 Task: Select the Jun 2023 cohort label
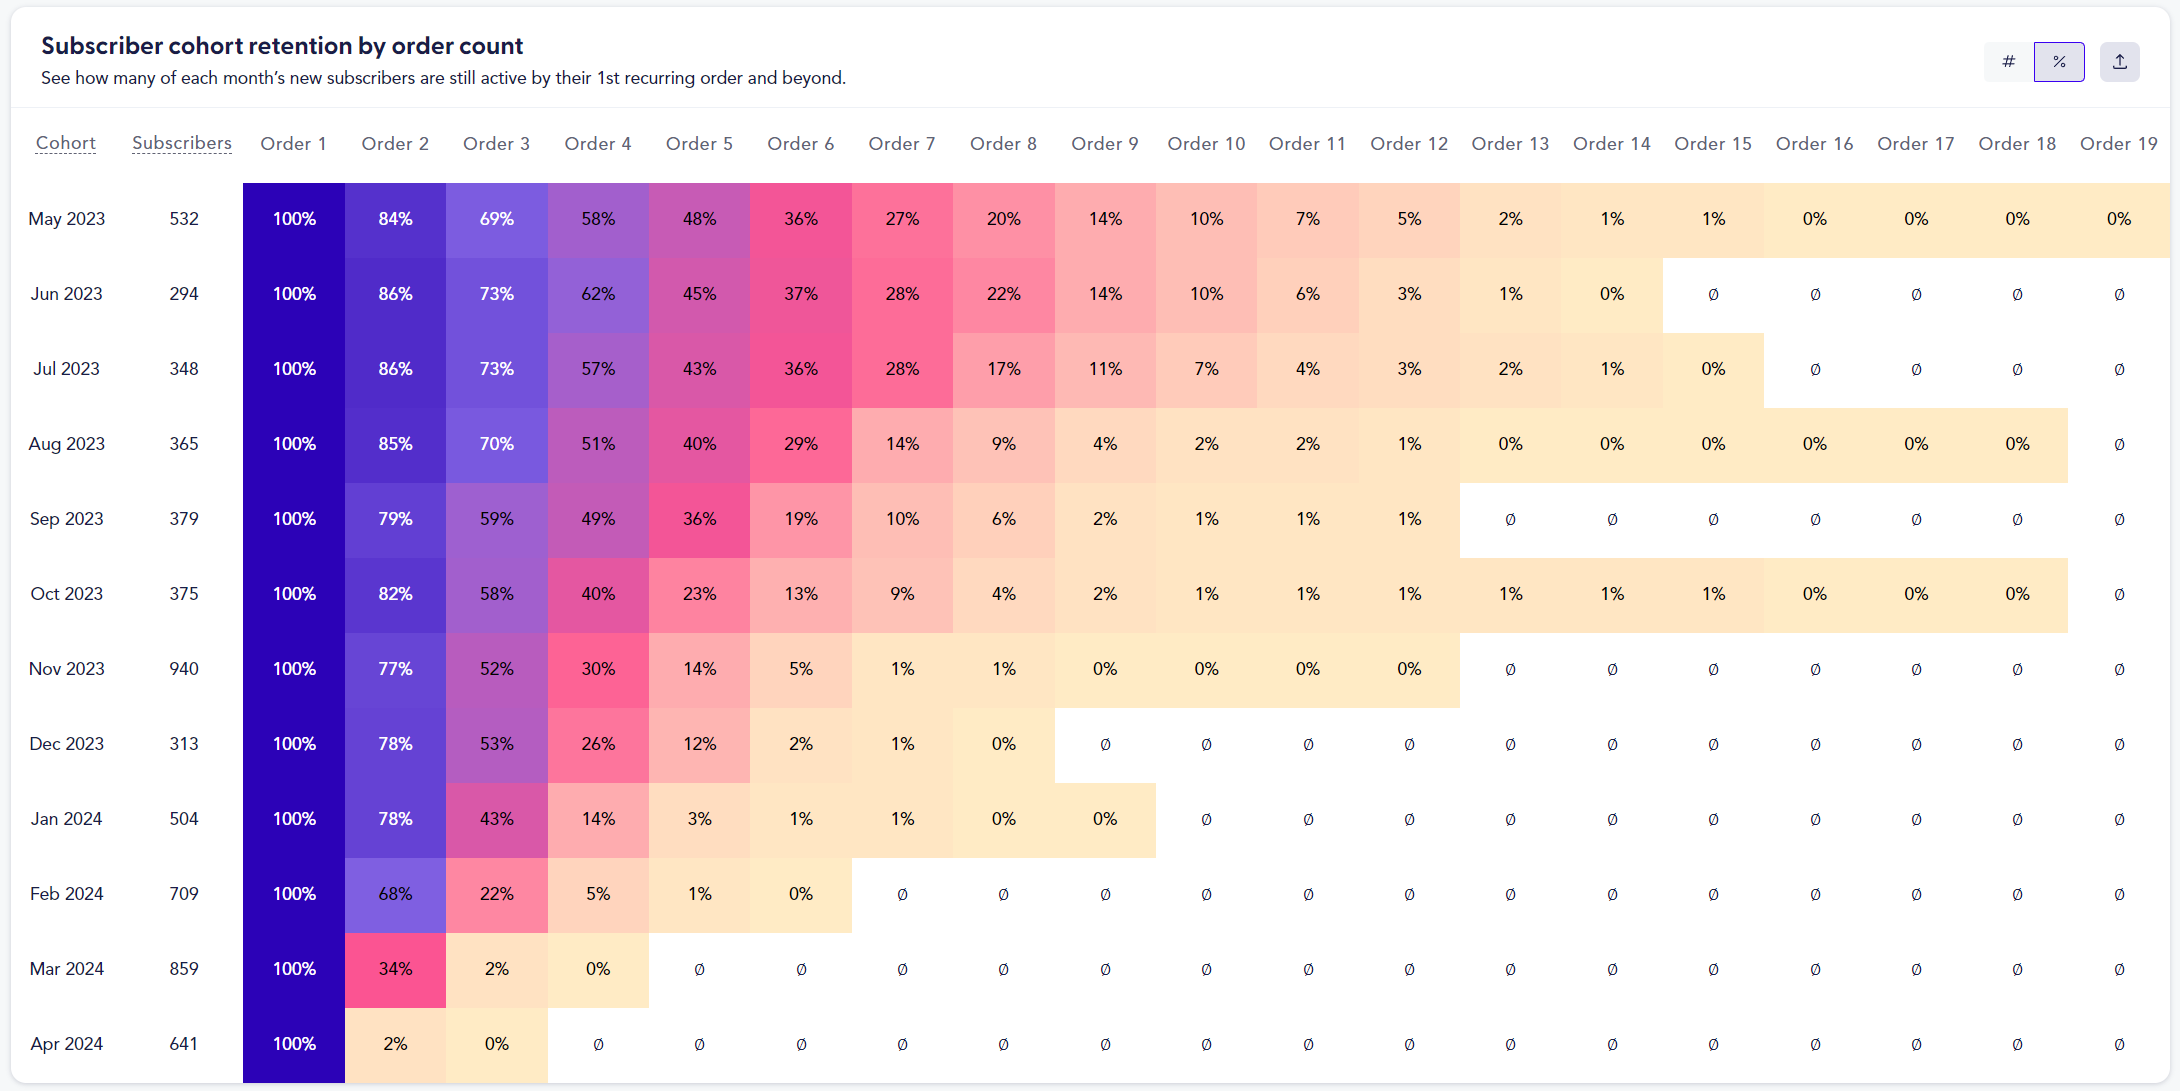click(x=66, y=293)
